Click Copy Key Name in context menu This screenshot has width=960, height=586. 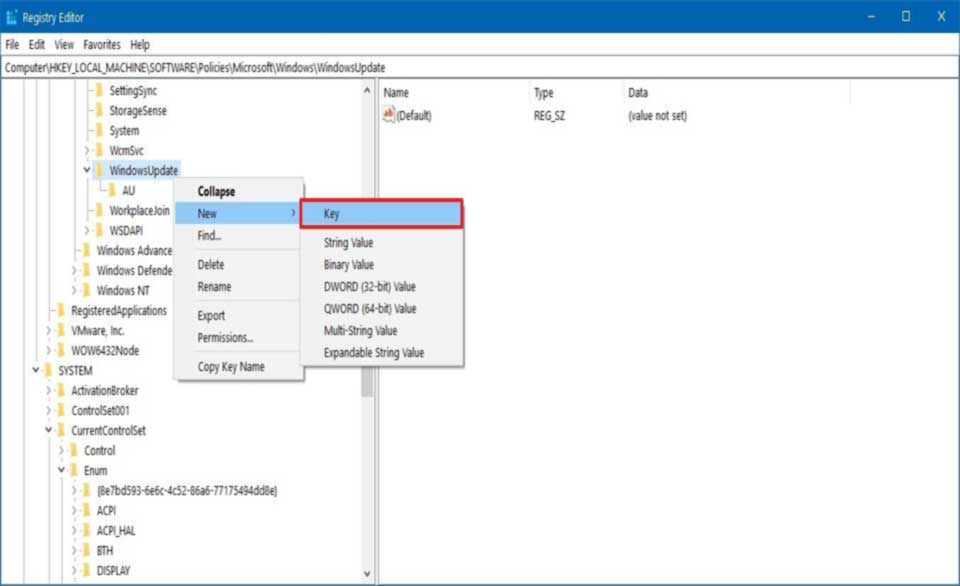click(x=239, y=367)
